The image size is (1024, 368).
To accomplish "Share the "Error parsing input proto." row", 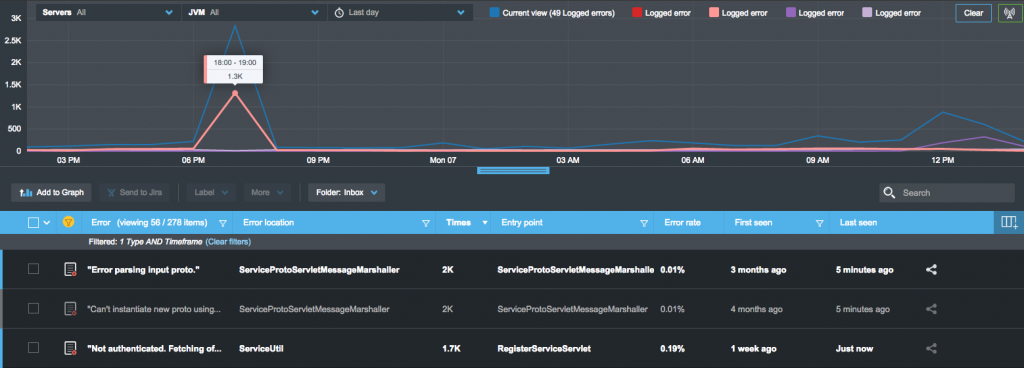I will coord(932,269).
